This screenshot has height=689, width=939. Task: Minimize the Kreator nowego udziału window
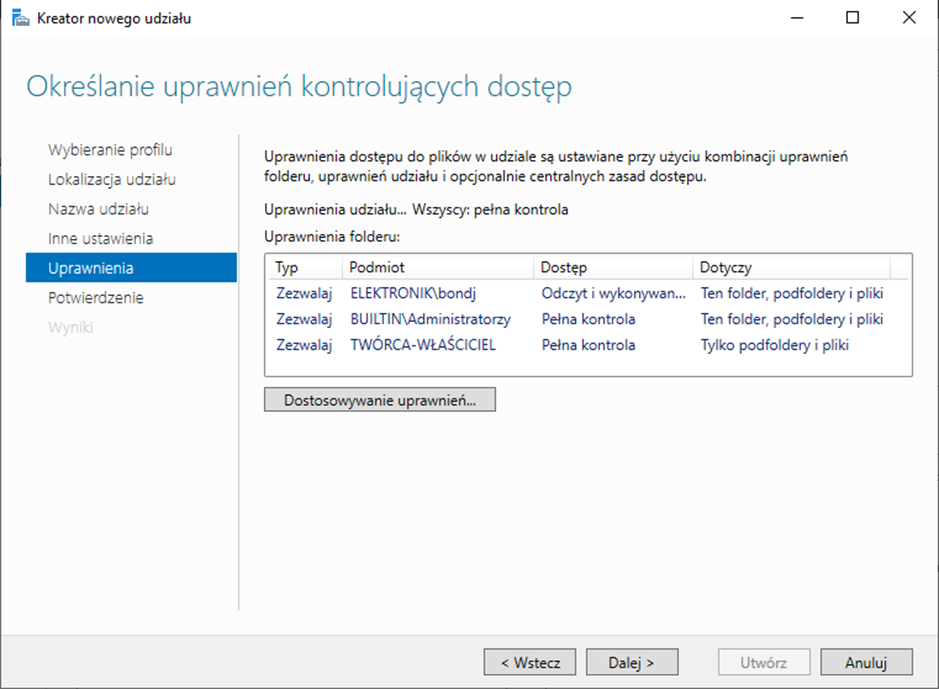click(796, 18)
